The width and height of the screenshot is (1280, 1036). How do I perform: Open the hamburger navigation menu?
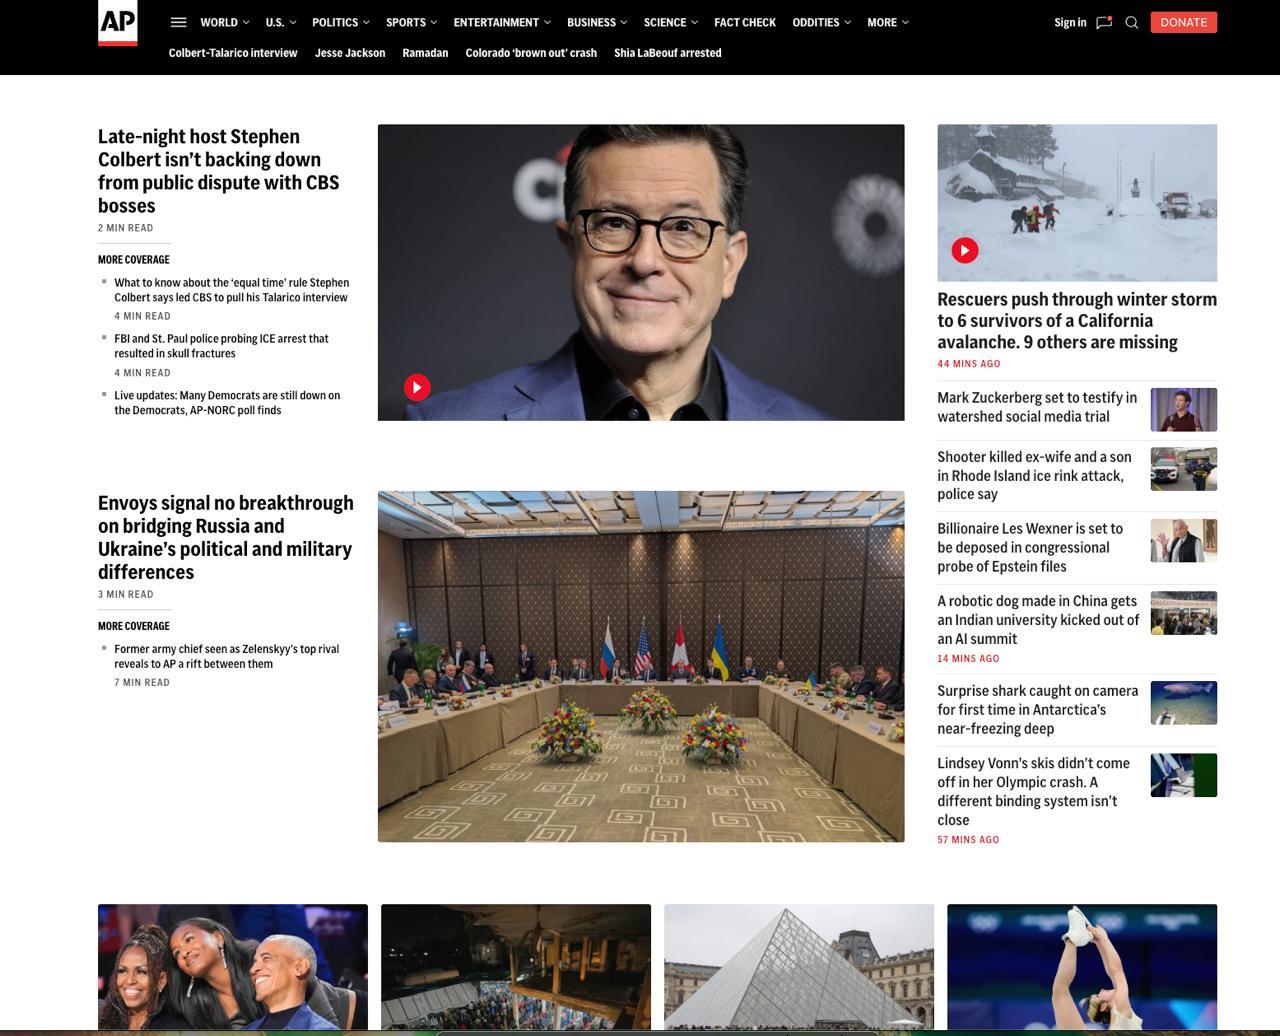click(x=178, y=22)
